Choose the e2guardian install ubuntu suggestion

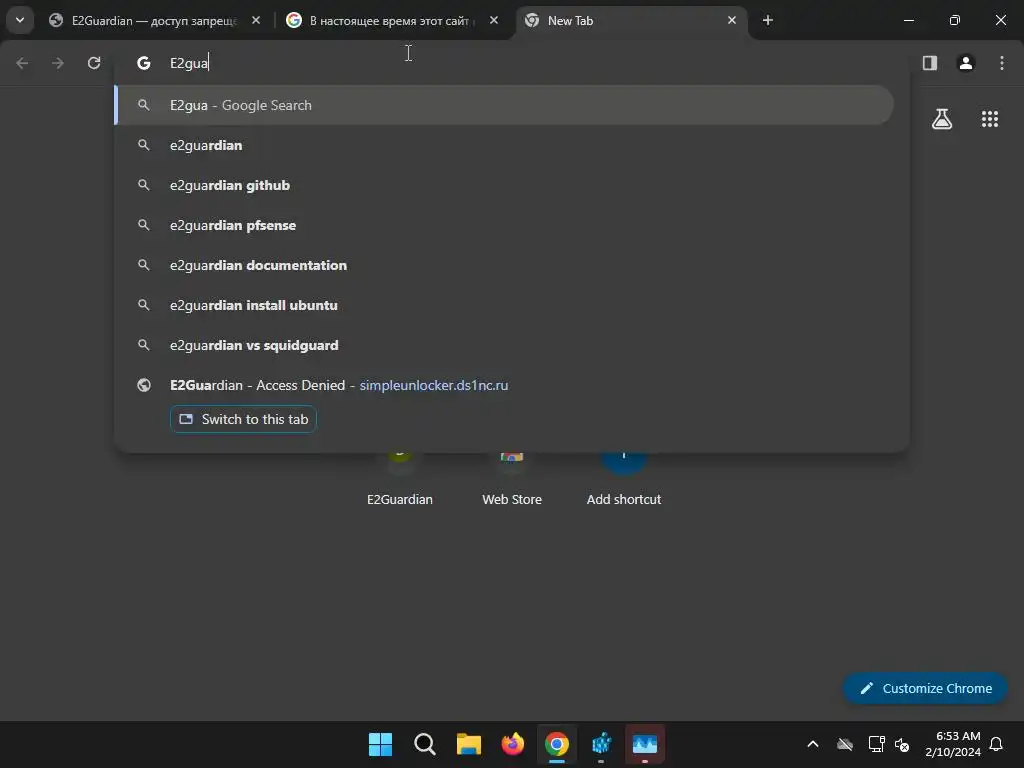click(x=504, y=305)
